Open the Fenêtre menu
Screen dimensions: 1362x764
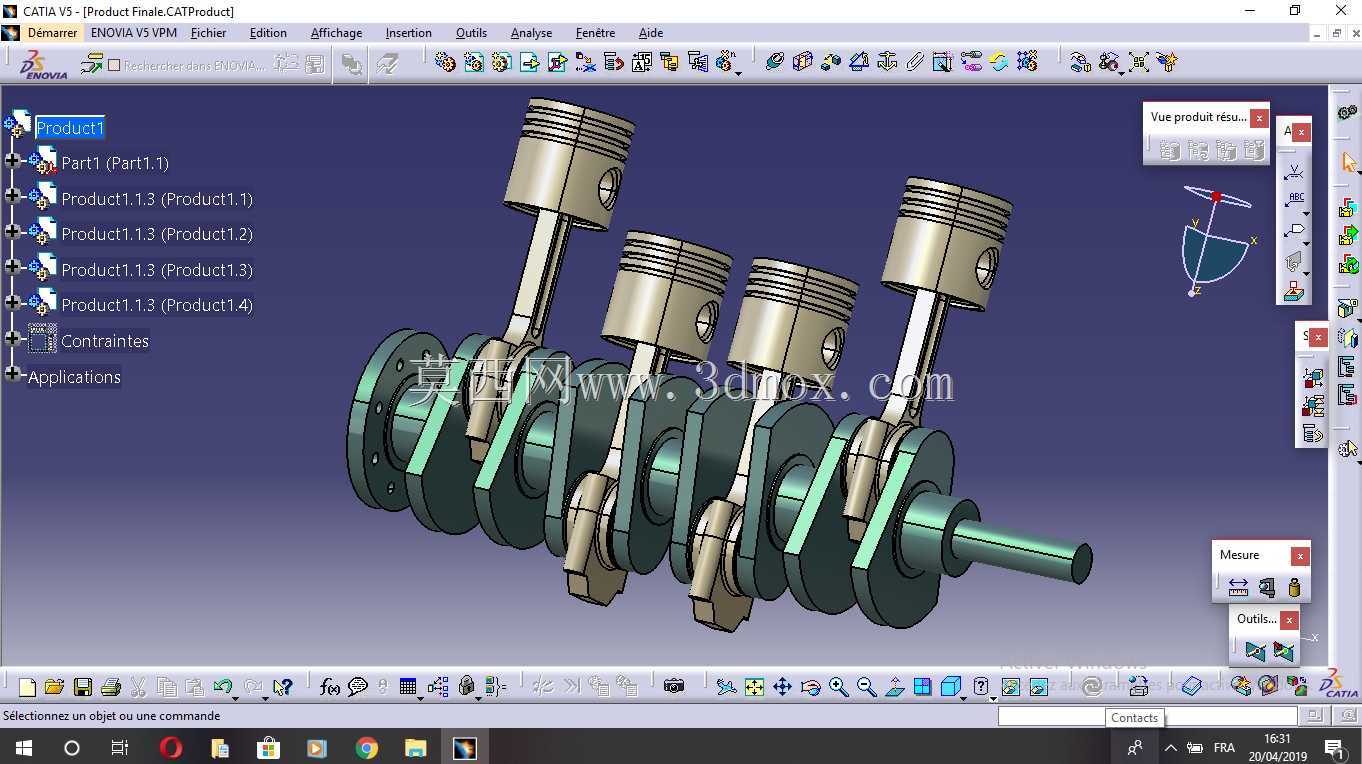pos(595,33)
